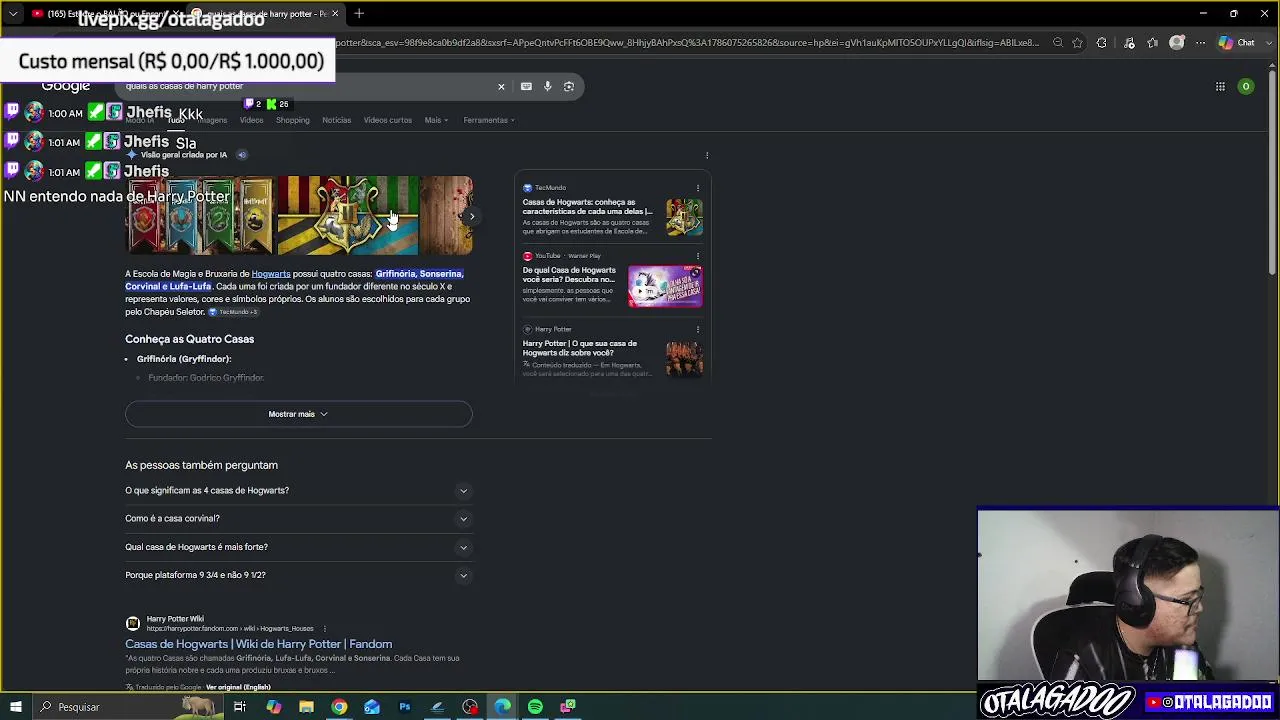Screen dimensions: 1280x720
Task: Open options for the YouTube source card
Action: click(698, 256)
